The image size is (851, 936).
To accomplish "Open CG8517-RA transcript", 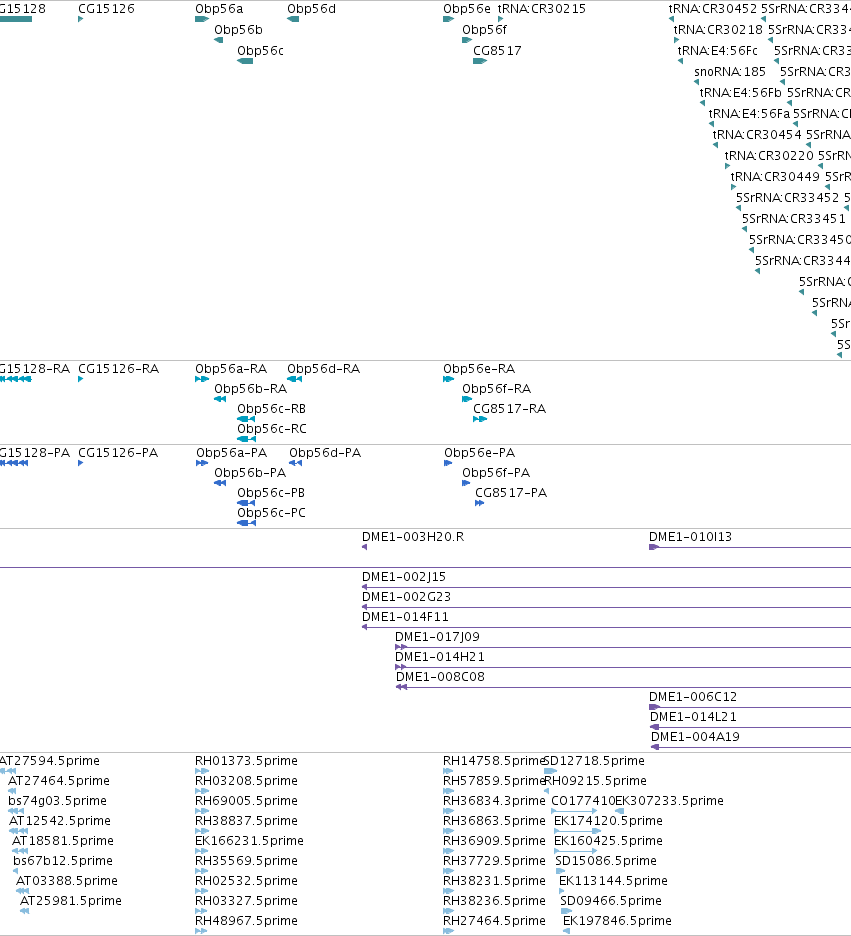I will click(480, 419).
